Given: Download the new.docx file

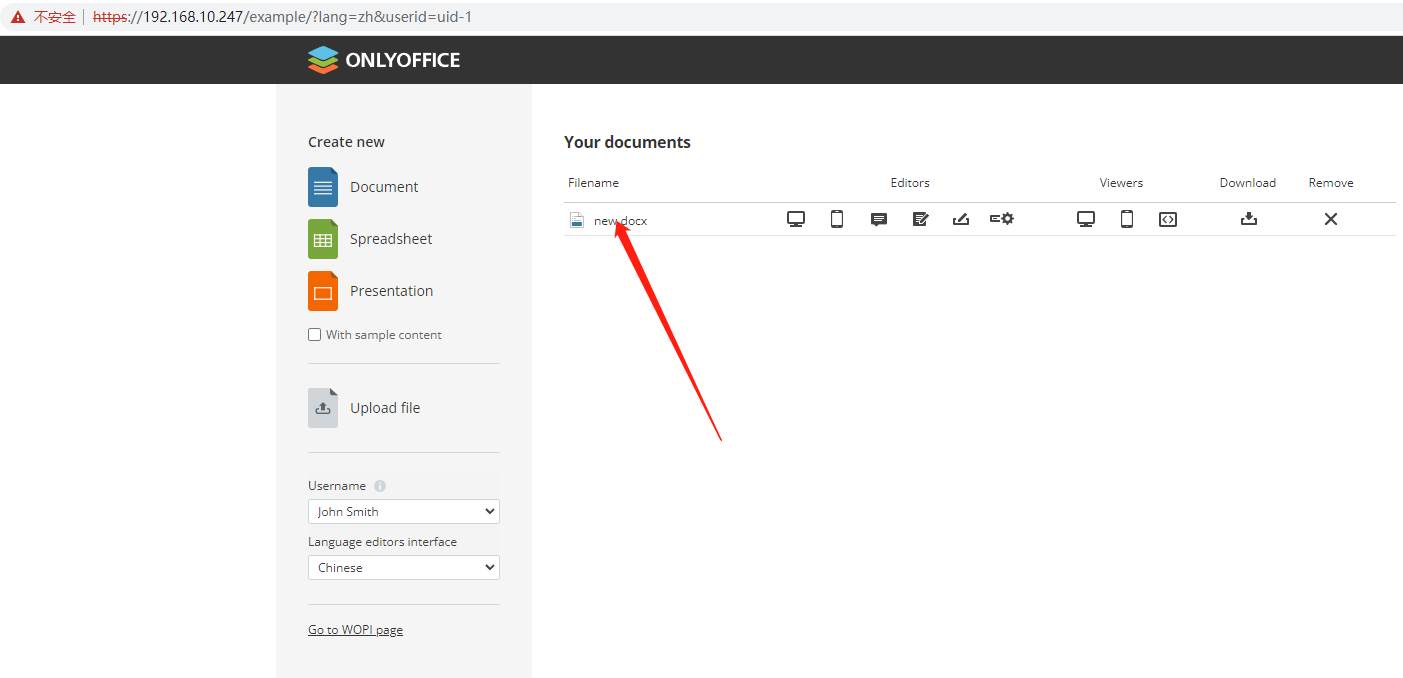Looking at the screenshot, I should [1249, 219].
